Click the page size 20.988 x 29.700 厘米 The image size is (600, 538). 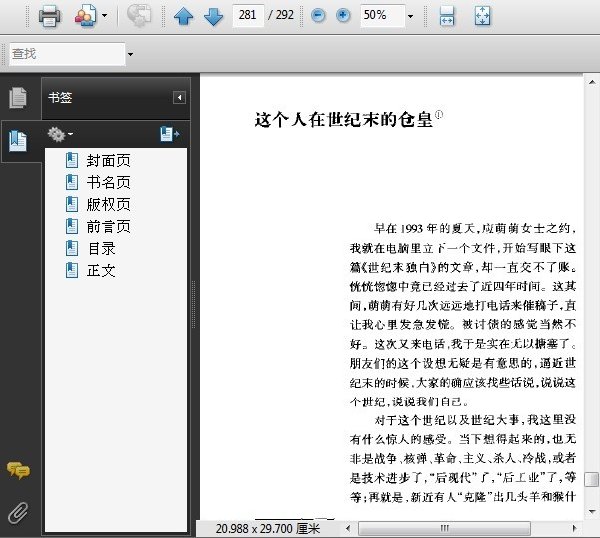(267, 529)
